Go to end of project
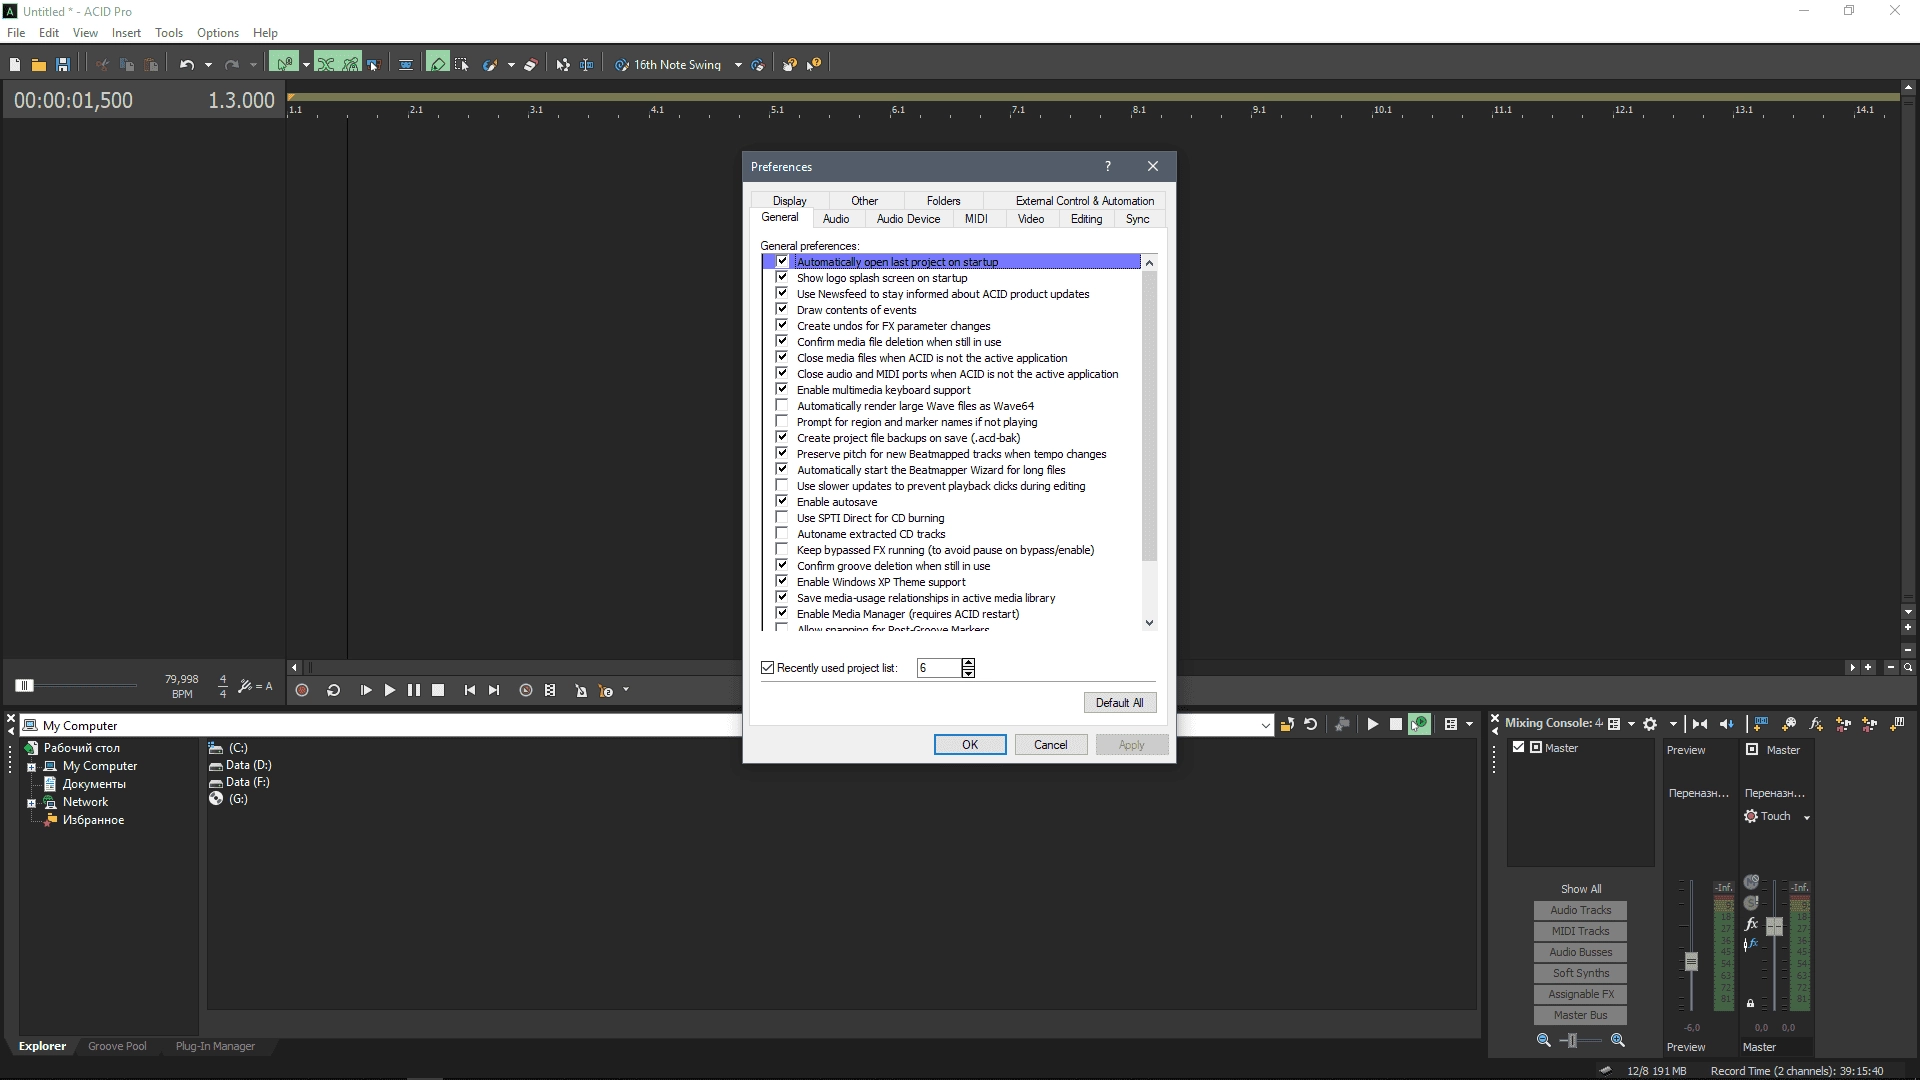 point(494,691)
